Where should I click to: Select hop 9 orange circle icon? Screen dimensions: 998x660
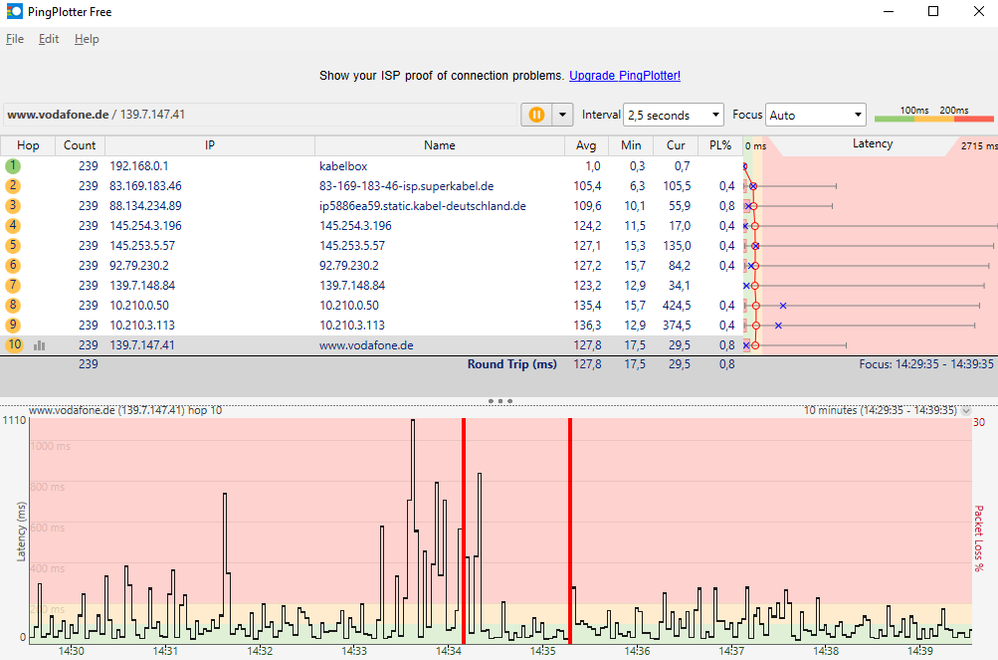coord(13,325)
